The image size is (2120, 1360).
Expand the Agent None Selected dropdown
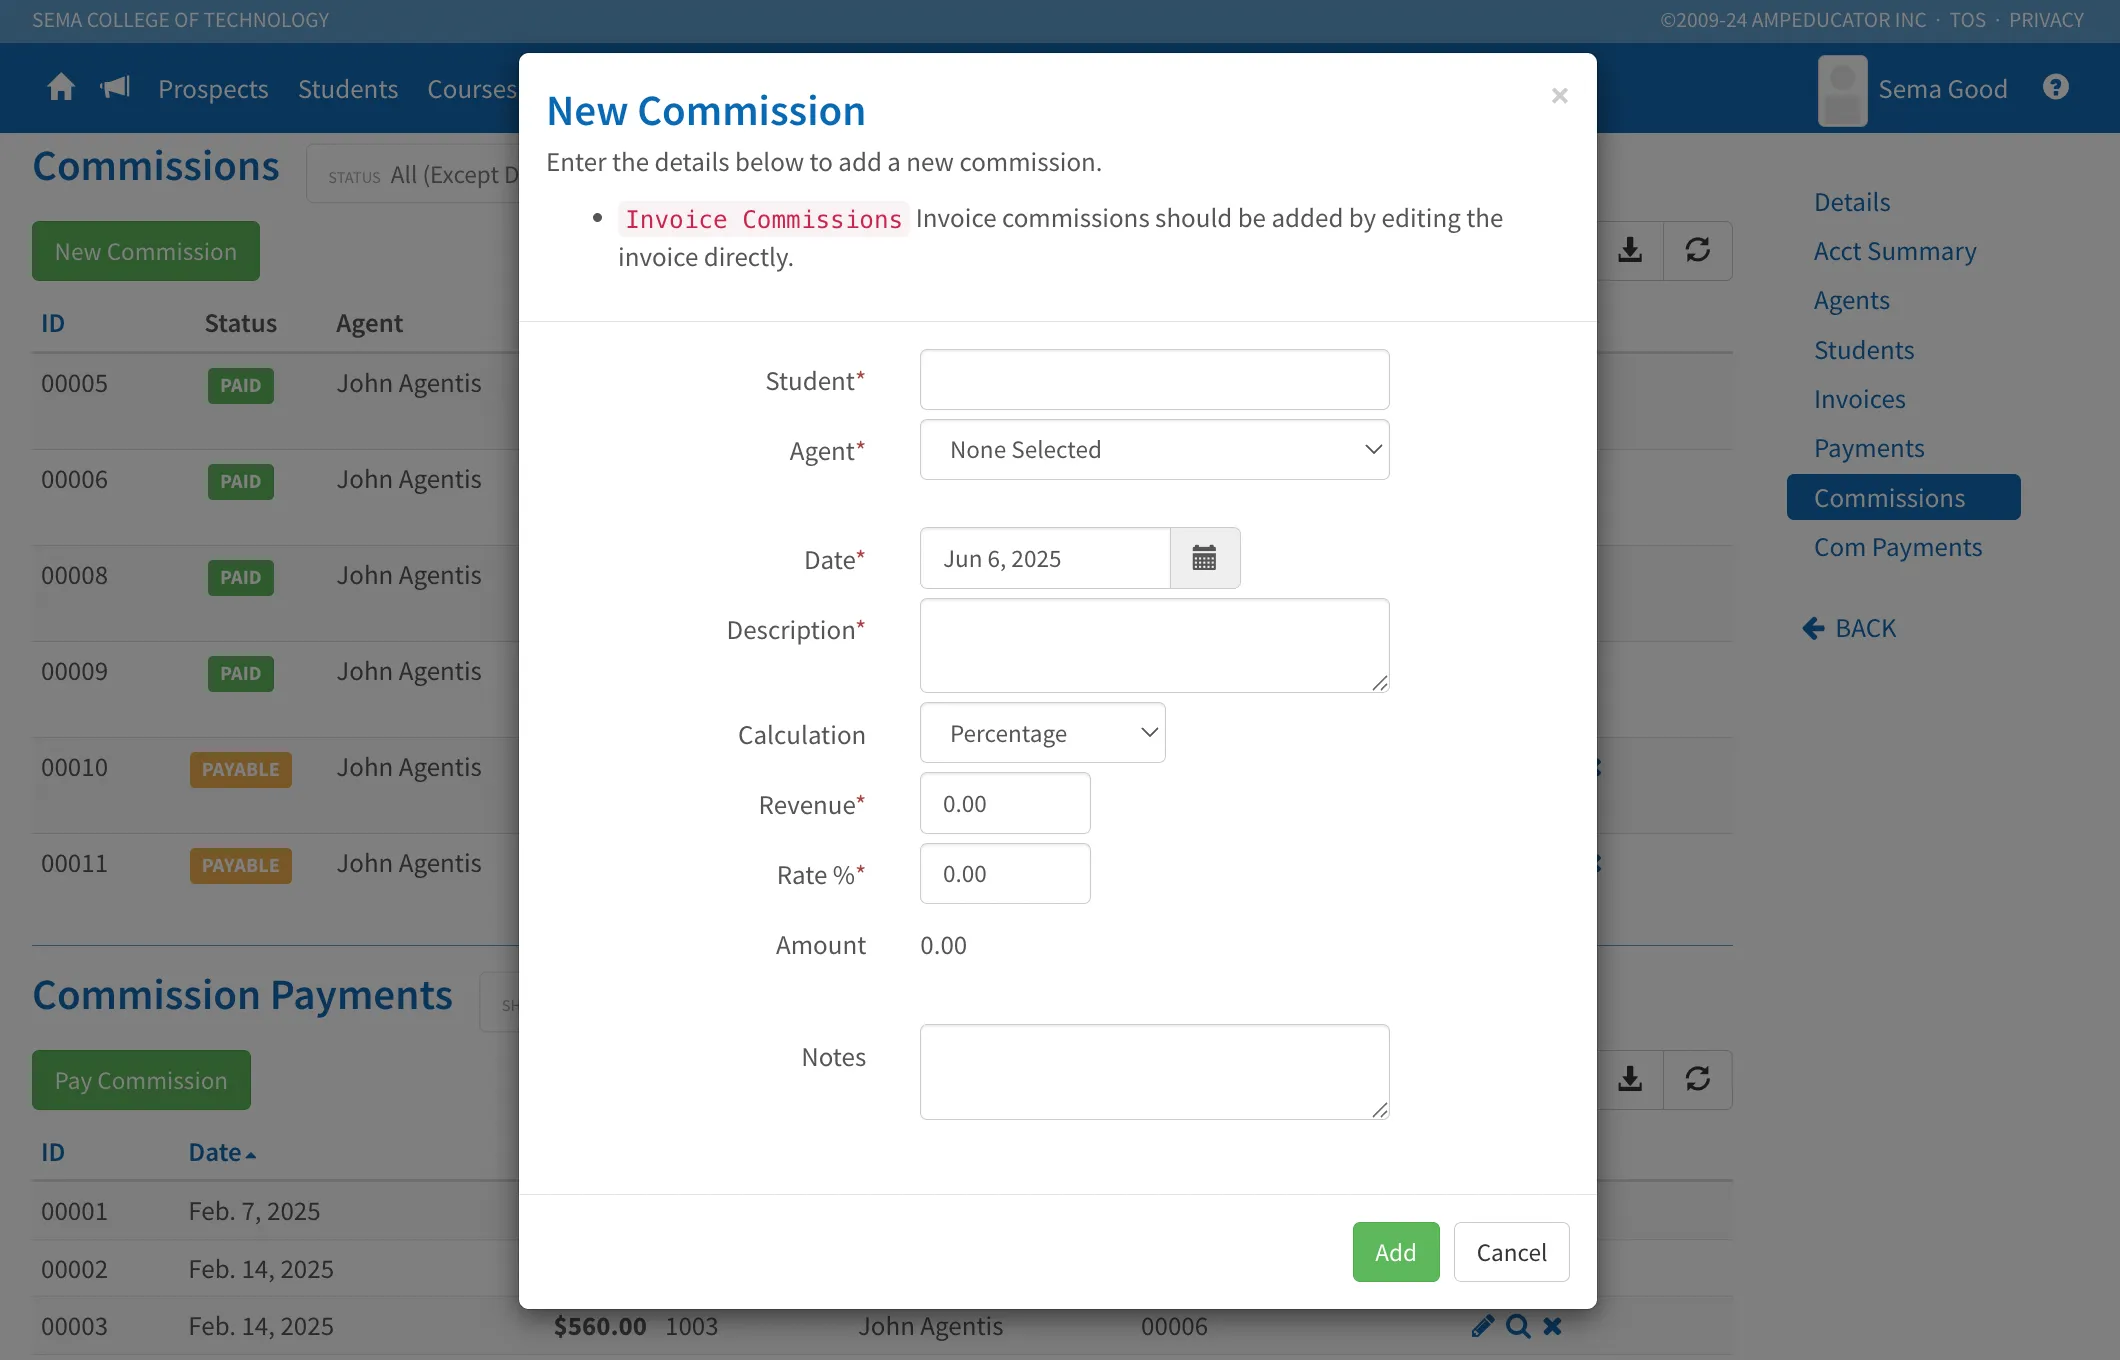pos(1154,450)
